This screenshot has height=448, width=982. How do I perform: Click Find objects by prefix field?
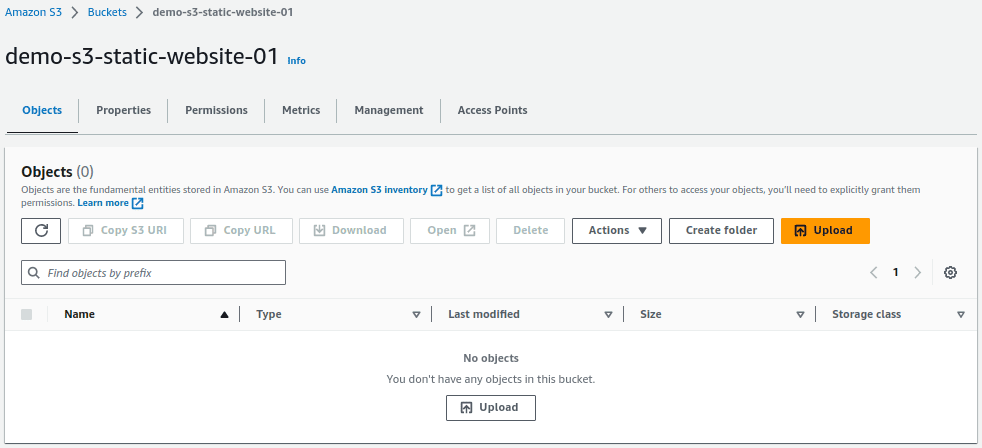pos(153,273)
